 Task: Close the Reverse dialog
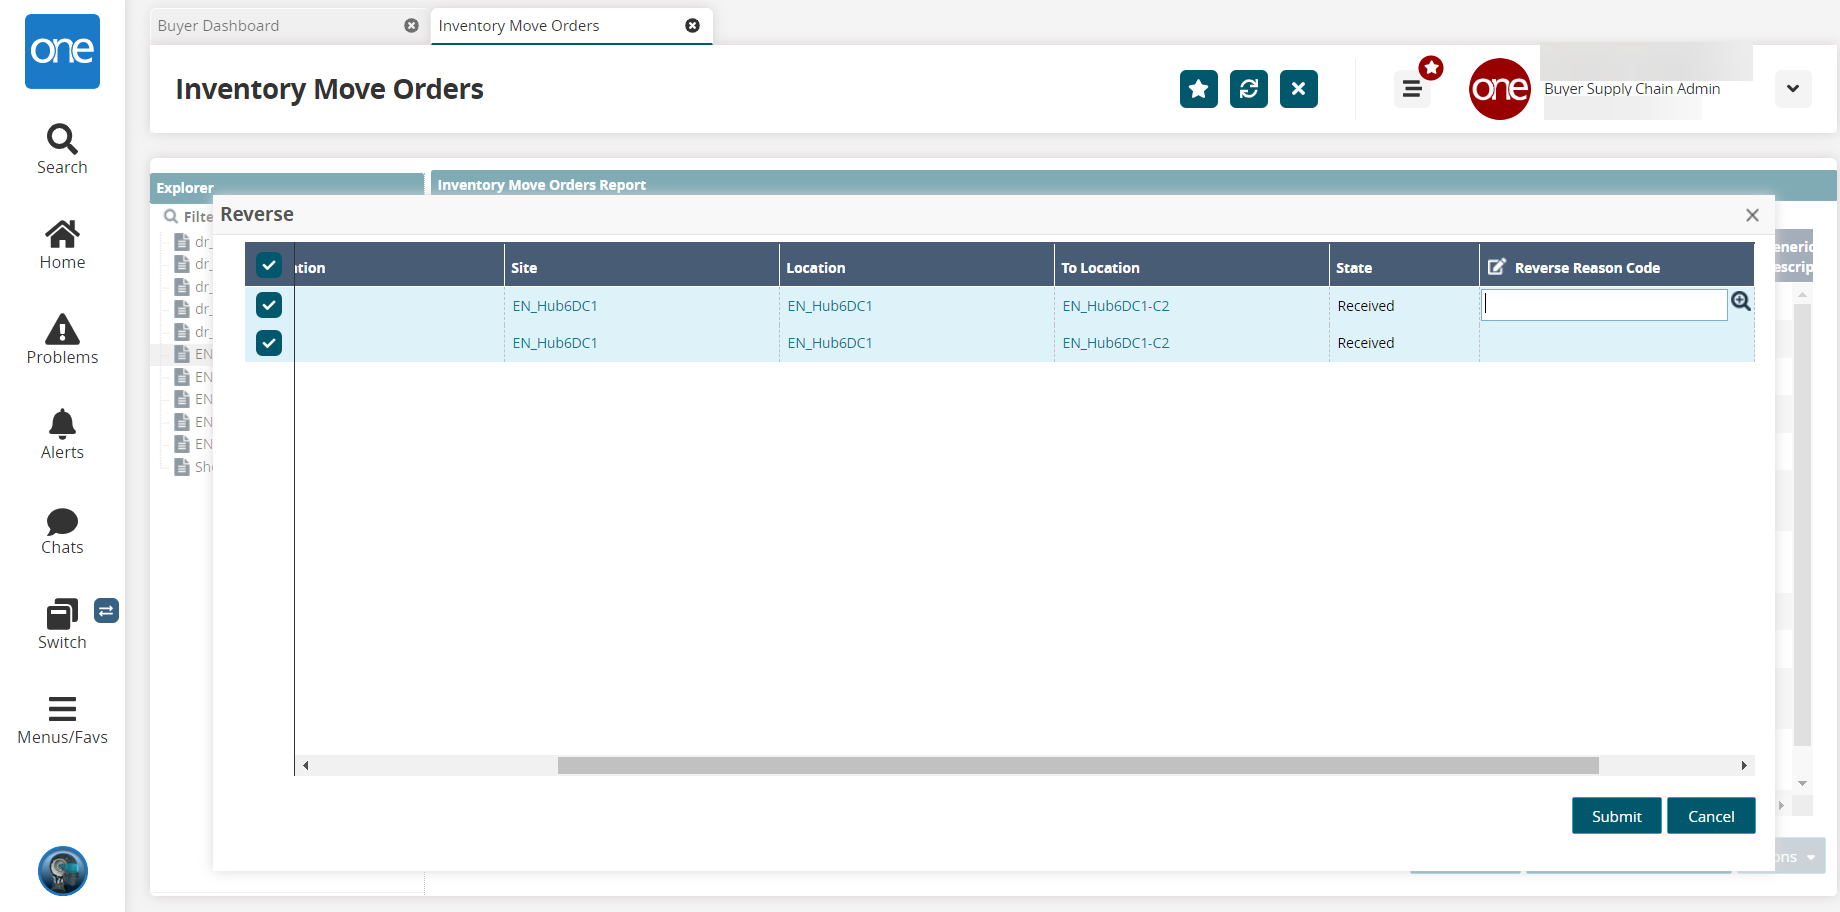tap(1752, 215)
